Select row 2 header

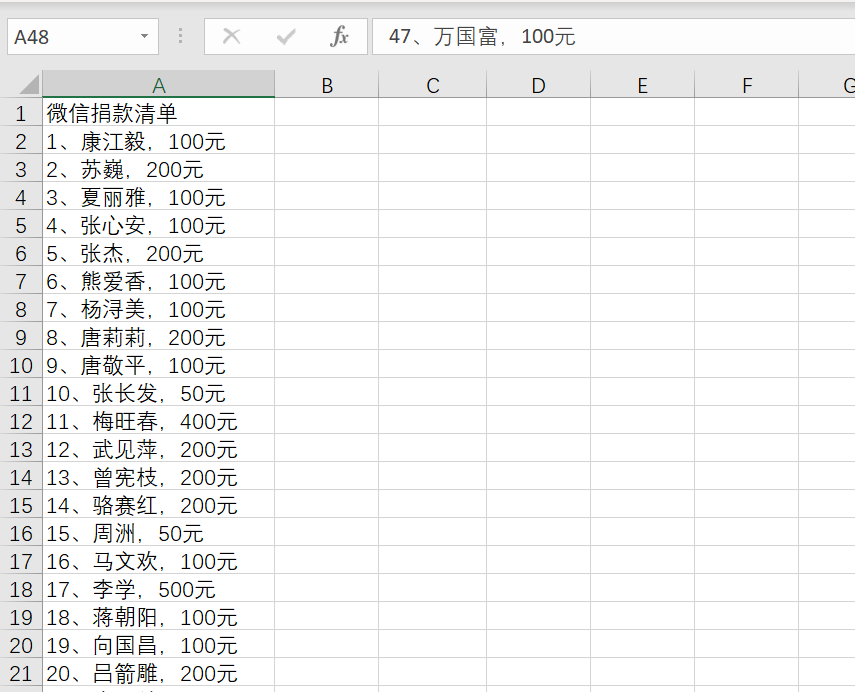point(21,142)
